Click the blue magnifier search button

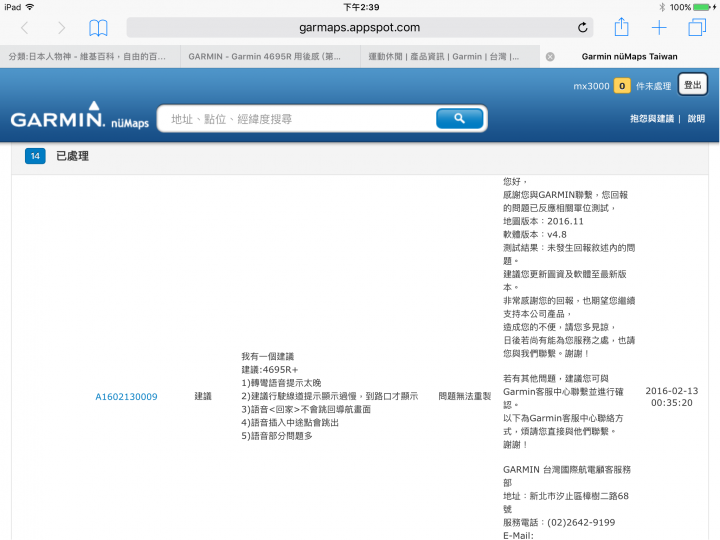pyautogui.click(x=459, y=118)
